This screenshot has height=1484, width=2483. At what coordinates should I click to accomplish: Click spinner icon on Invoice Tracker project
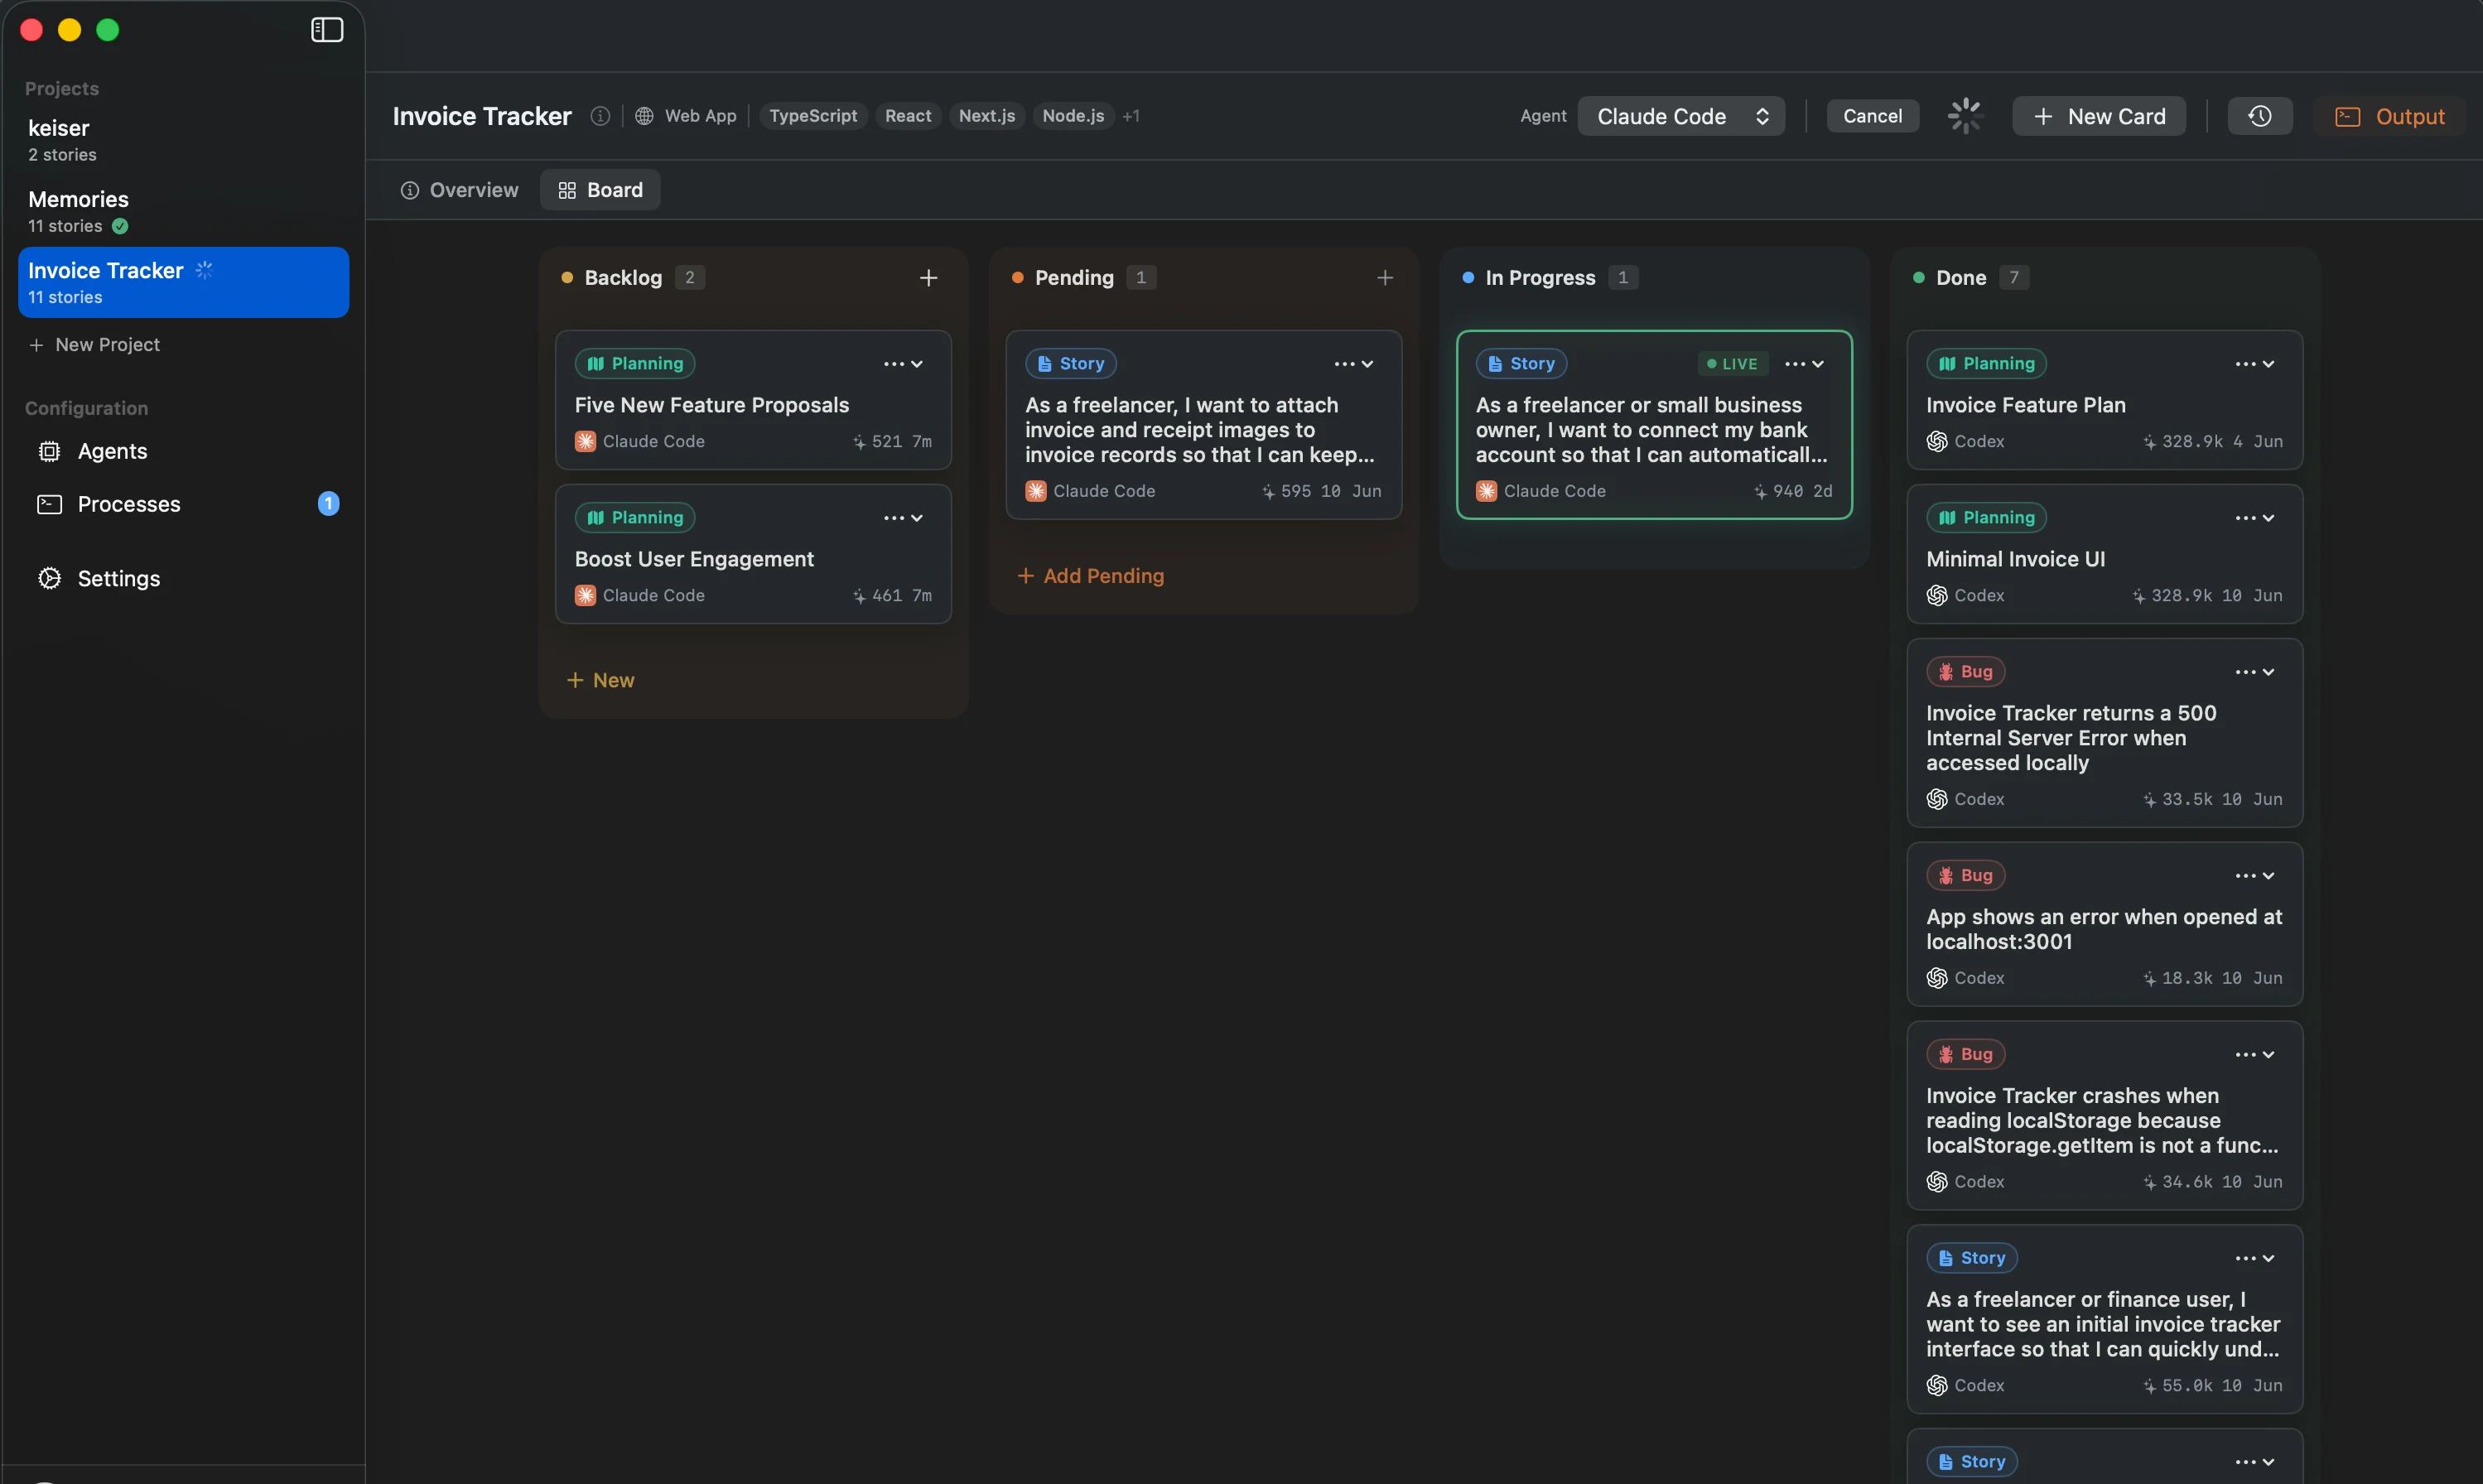click(204, 270)
